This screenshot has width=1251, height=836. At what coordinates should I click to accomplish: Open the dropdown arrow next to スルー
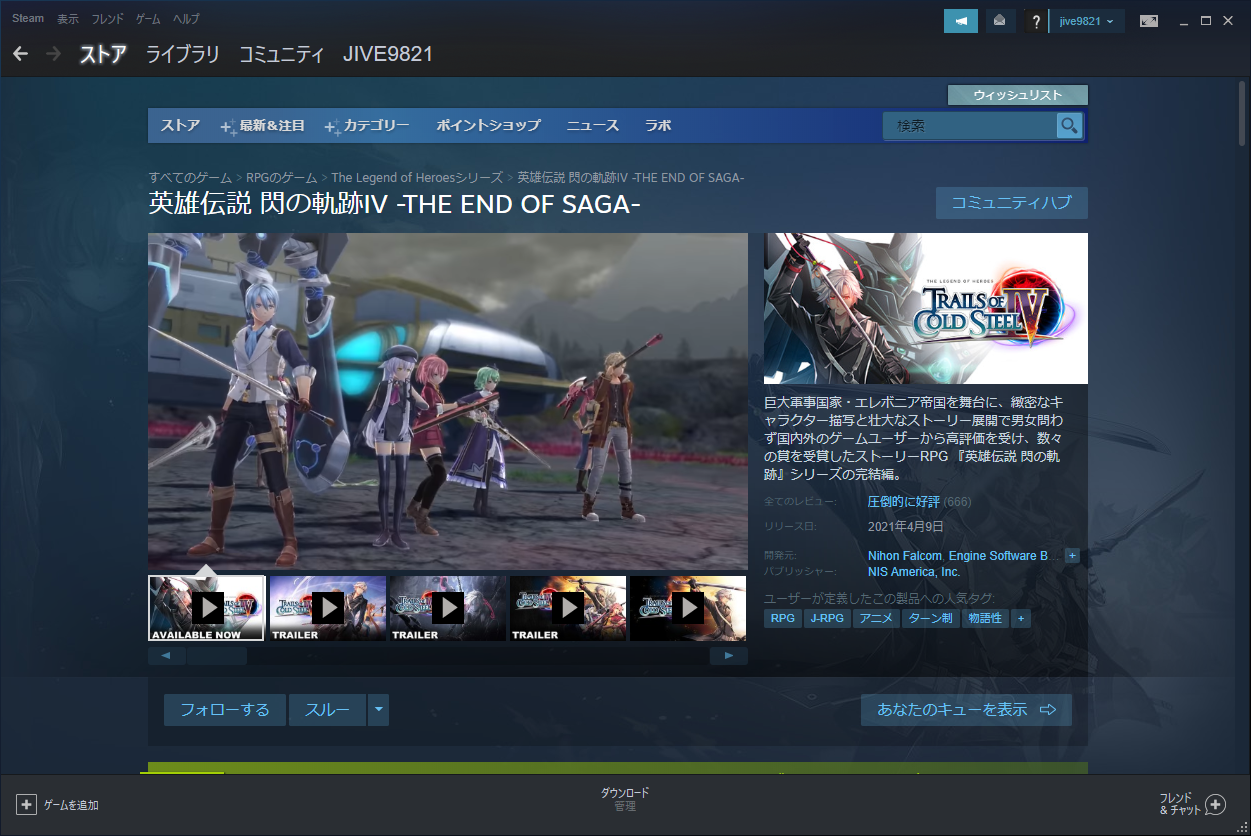pyautogui.click(x=378, y=710)
